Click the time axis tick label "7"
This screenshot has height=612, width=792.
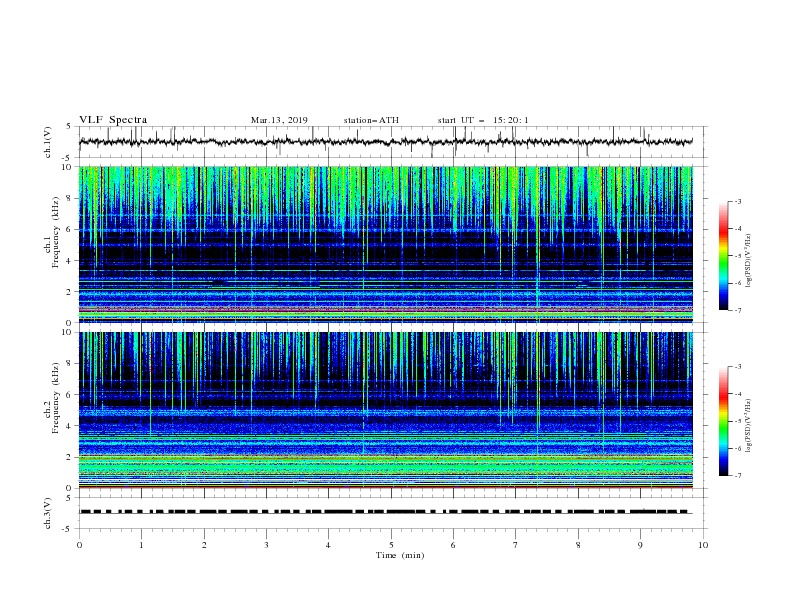[516, 545]
